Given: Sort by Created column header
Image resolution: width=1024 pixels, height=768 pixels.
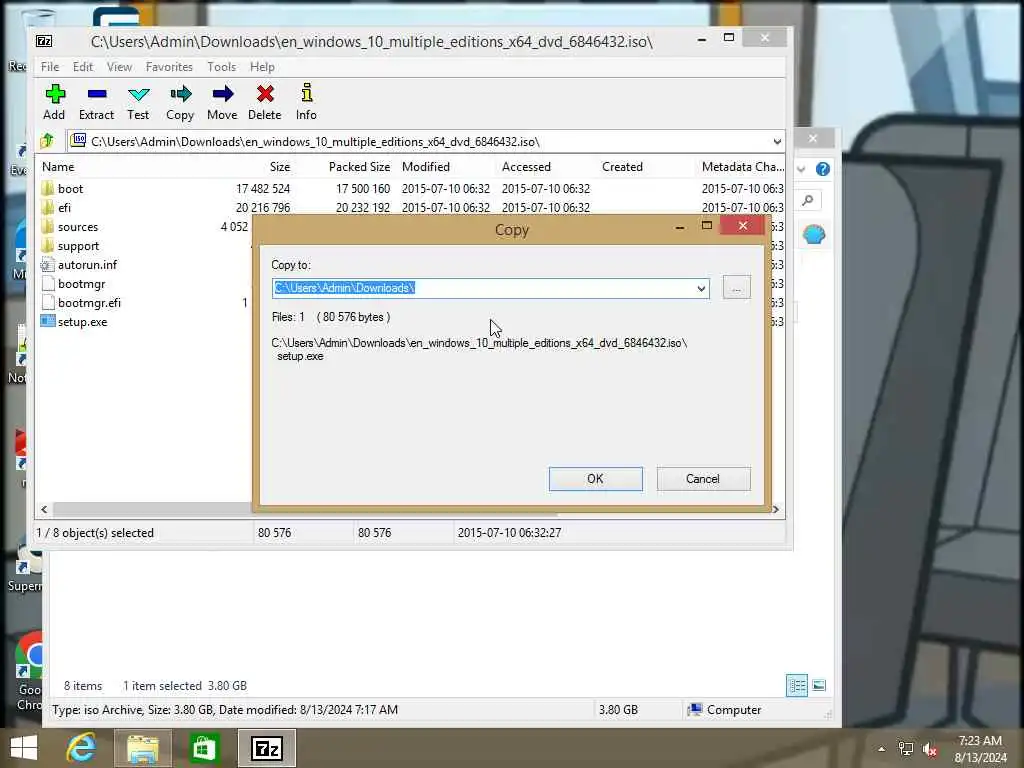Looking at the screenshot, I should (622, 167).
